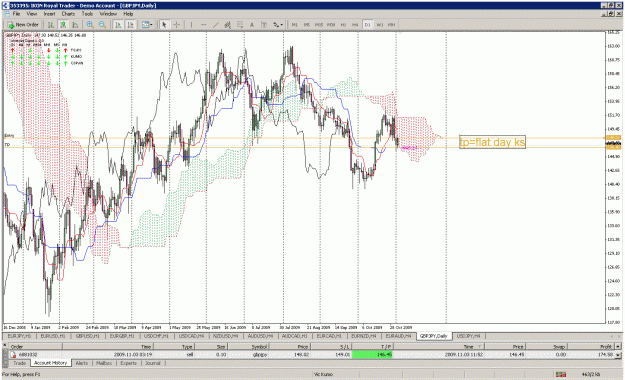
Task: Select the text 'A' tool
Action: pyautogui.click(x=252, y=25)
